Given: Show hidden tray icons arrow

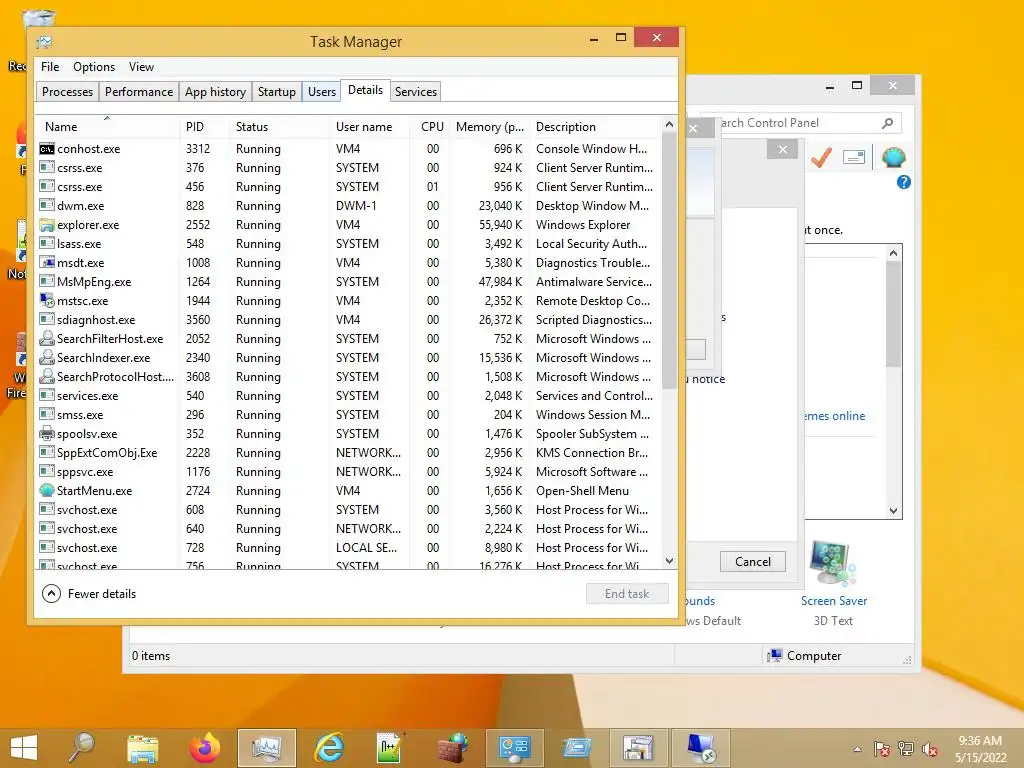Looking at the screenshot, I should [857, 749].
